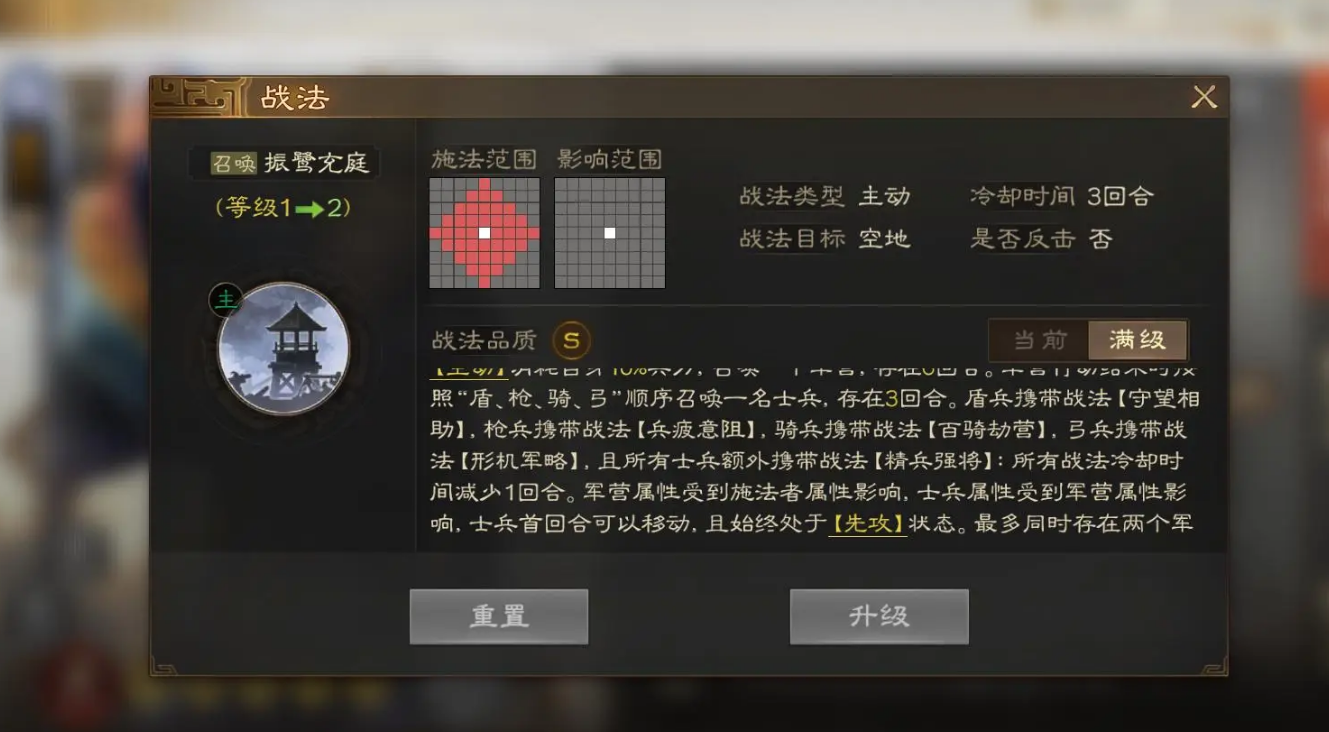Click the level text 等级1→2
Image resolution: width=1329 pixels, height=732 pixels.
click(283, 208)
